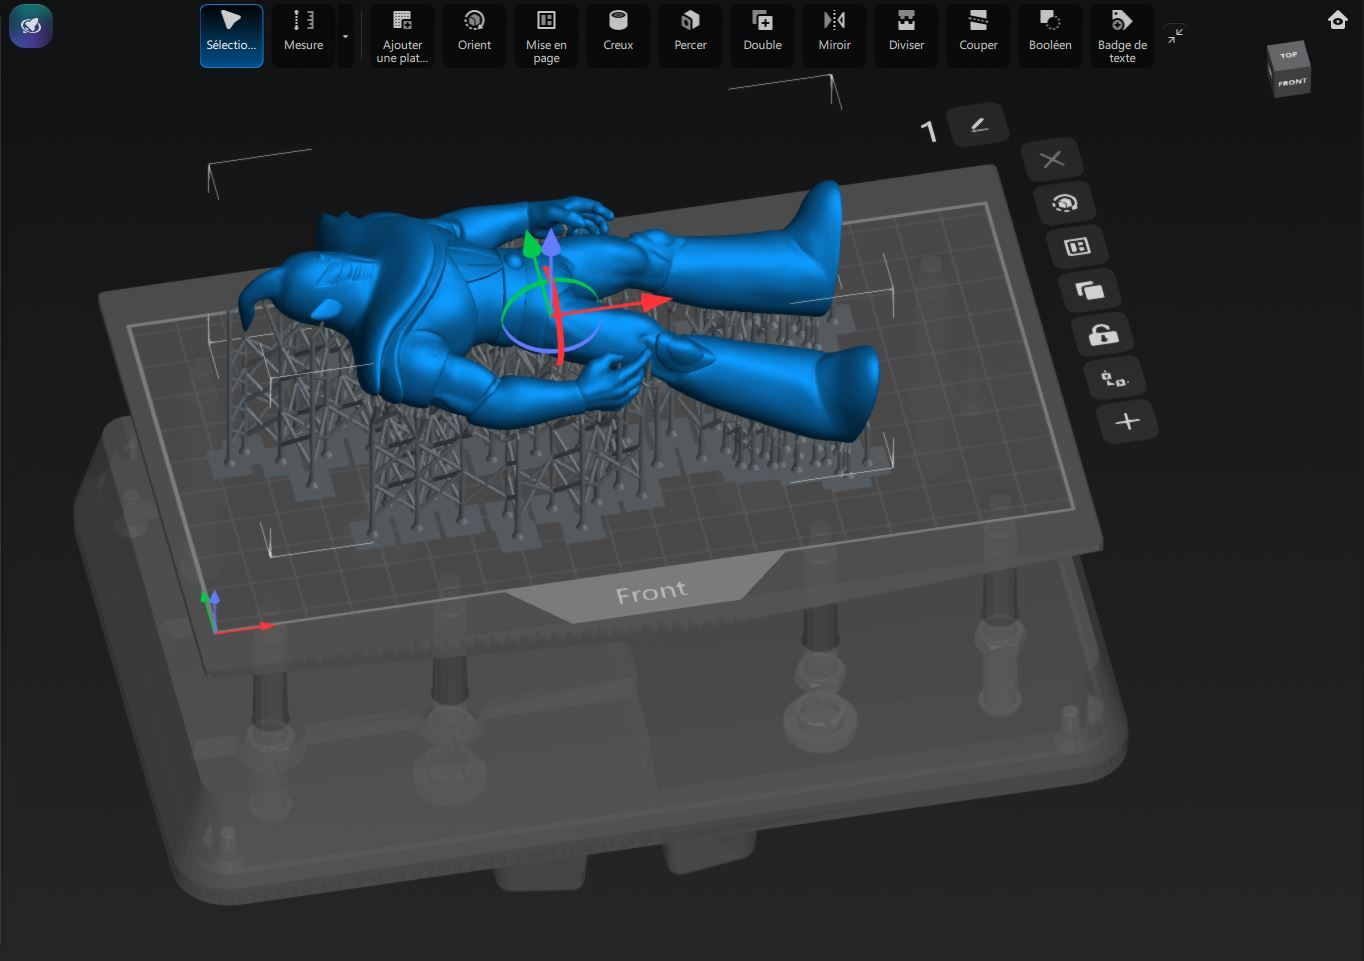
Task: Open the Booléen boolean tool
Action: point(1050,36)
